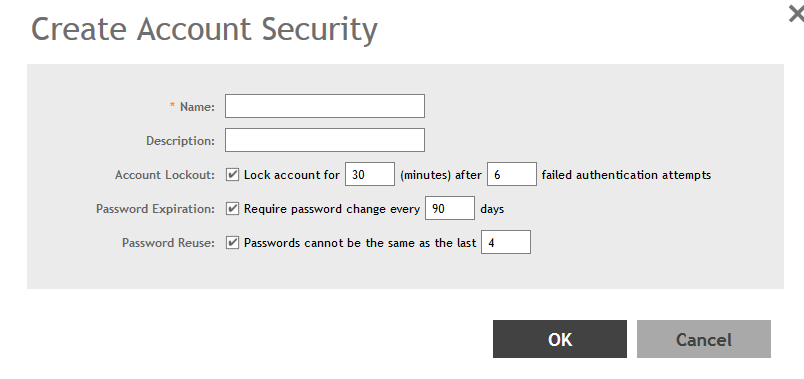804x379 pixels.
Task: Click the Account Lockout label
Action: [165, 175]
